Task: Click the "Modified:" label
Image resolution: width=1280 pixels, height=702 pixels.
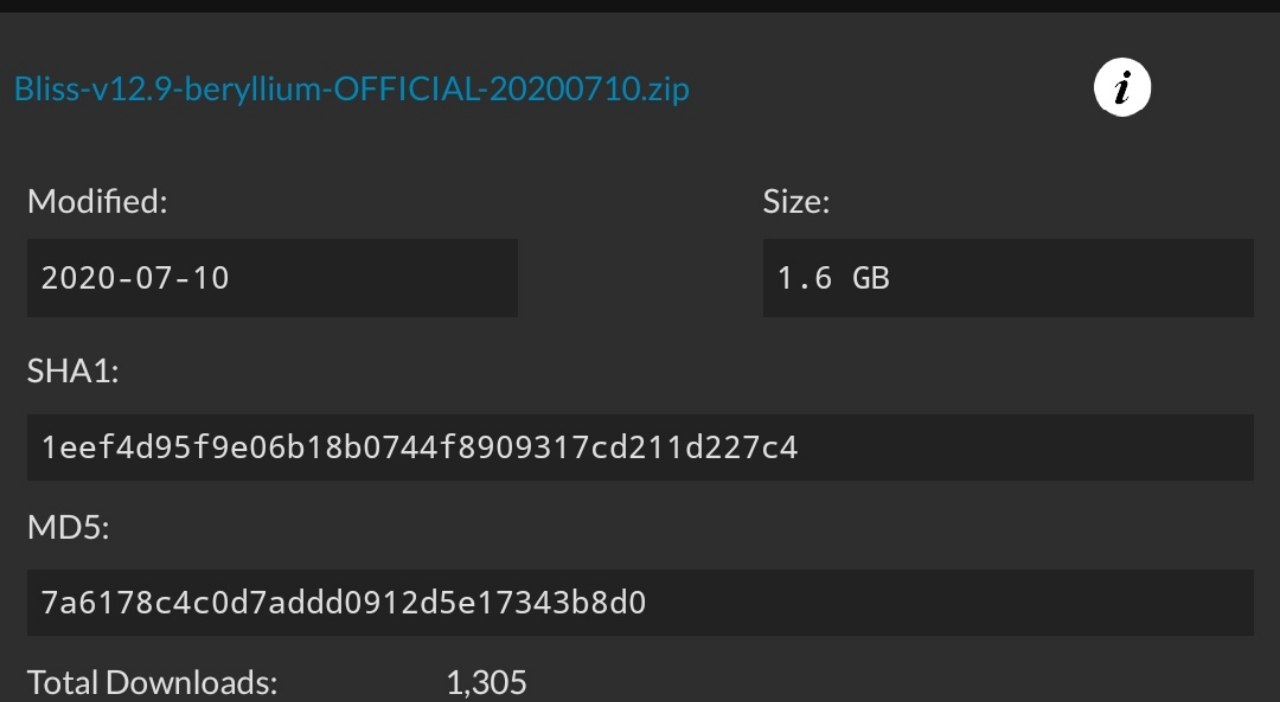Action: pos(97,202)
